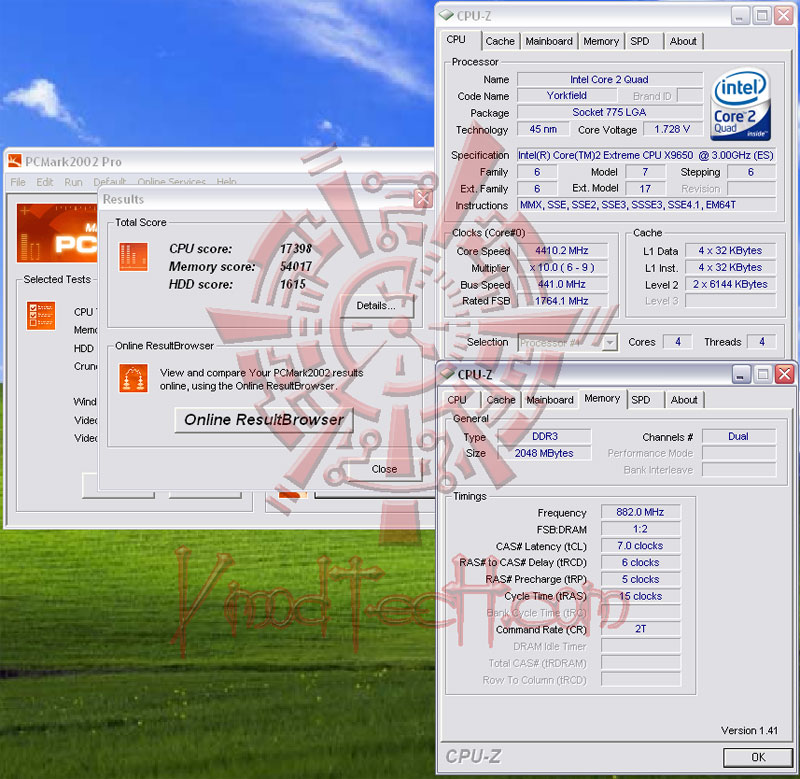Click the Specification X9650 text field
The height and width of the screenshot is (779, 800).
coord(646,155)
